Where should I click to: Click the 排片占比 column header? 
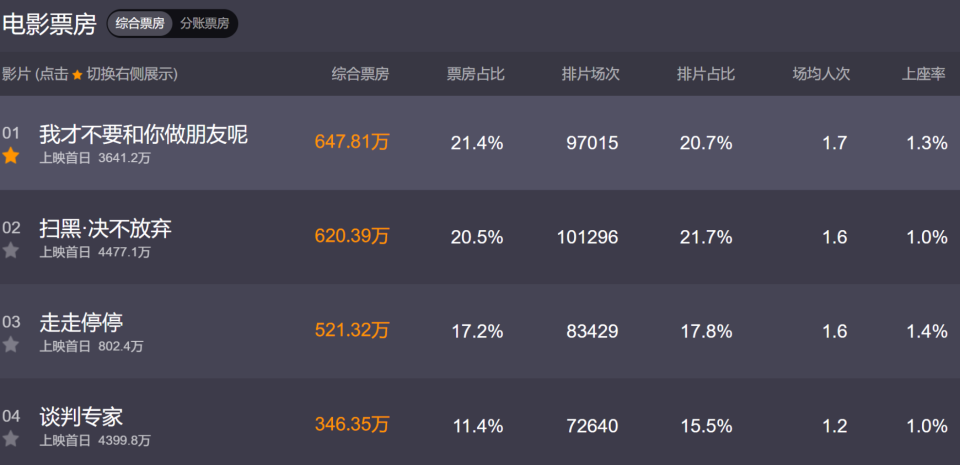[x=705, y=74]
